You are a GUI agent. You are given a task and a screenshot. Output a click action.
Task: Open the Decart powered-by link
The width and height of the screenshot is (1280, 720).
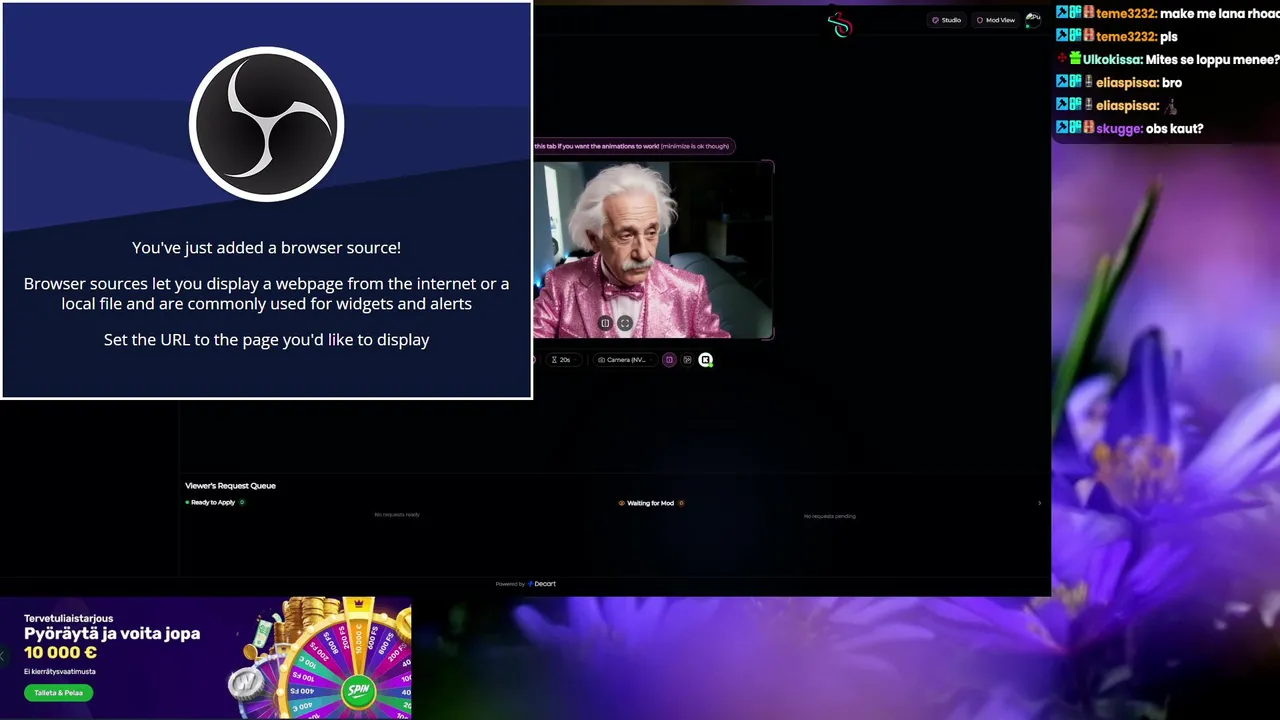pos(544,584)
